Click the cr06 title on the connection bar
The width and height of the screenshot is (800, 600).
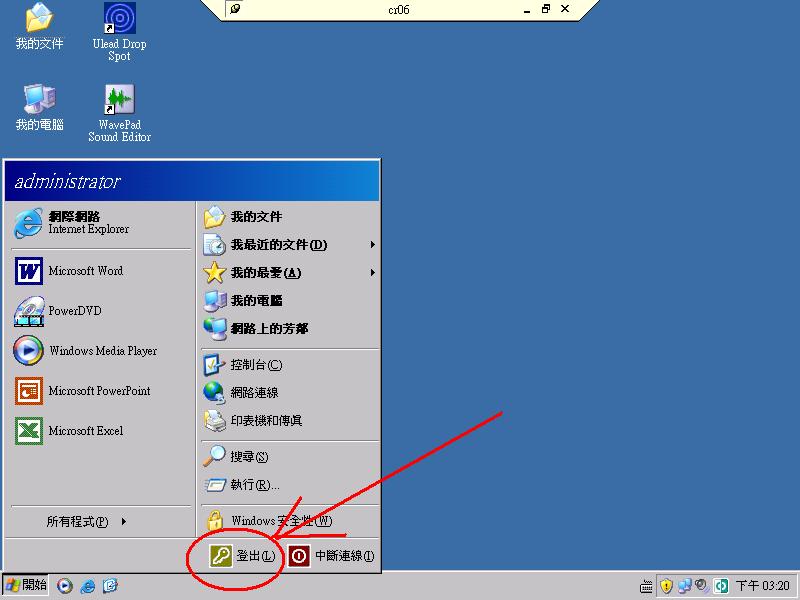[398, 10]
